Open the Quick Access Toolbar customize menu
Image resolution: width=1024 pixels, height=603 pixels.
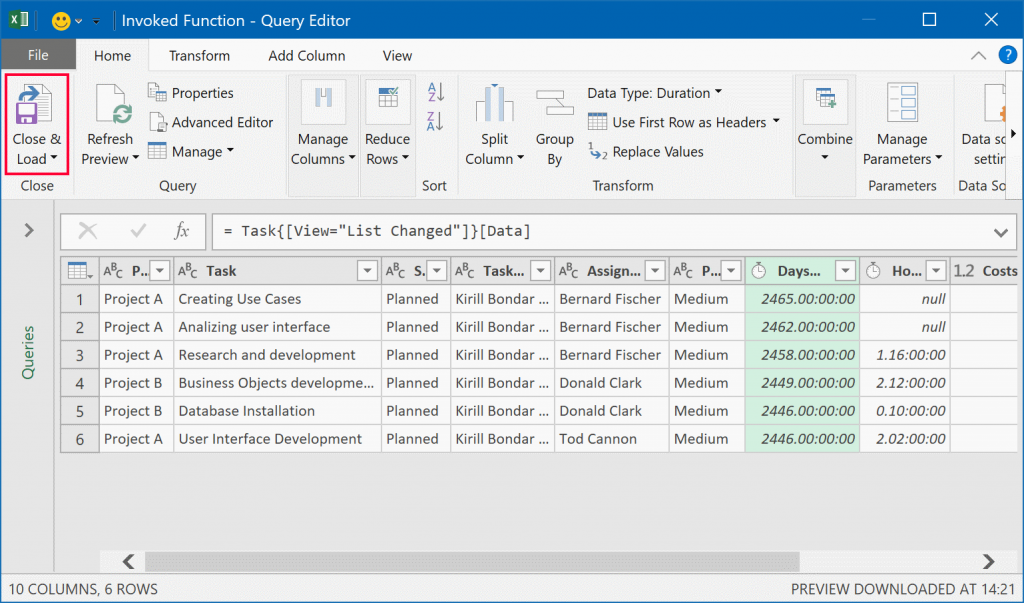click(96, 22)
